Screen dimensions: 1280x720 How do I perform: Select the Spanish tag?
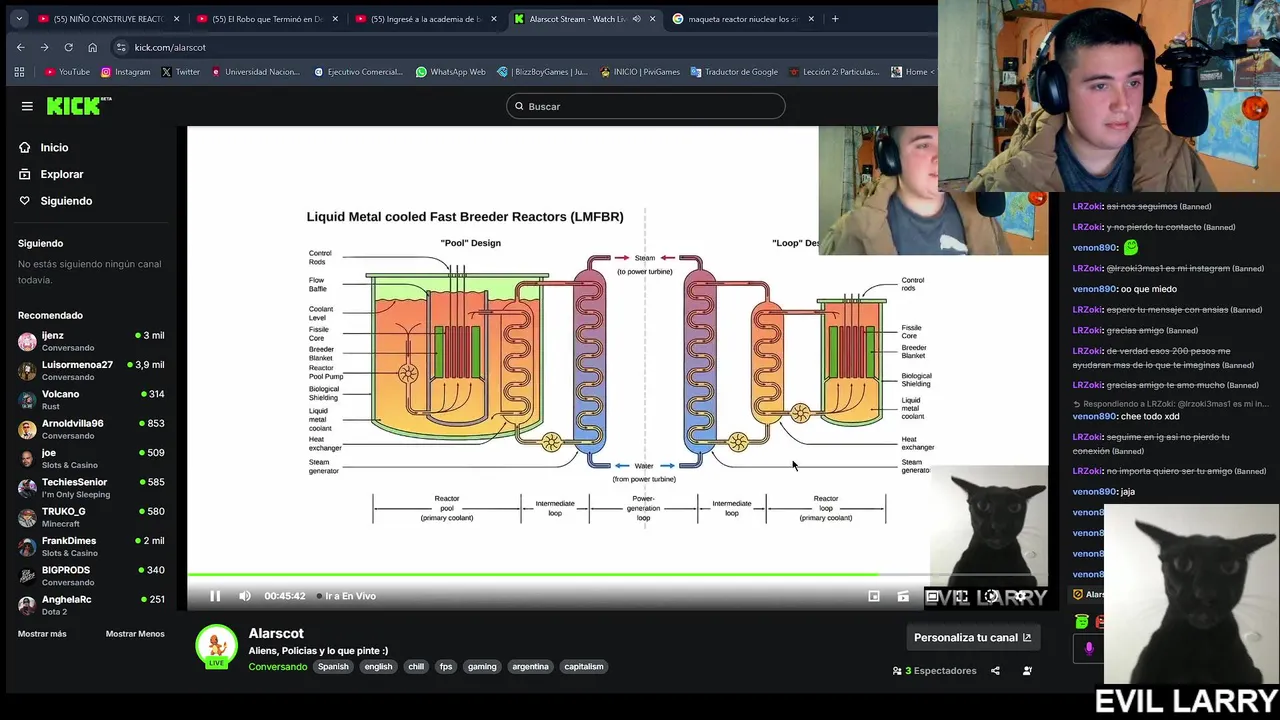pyautogui.click(x=333, y=666)
